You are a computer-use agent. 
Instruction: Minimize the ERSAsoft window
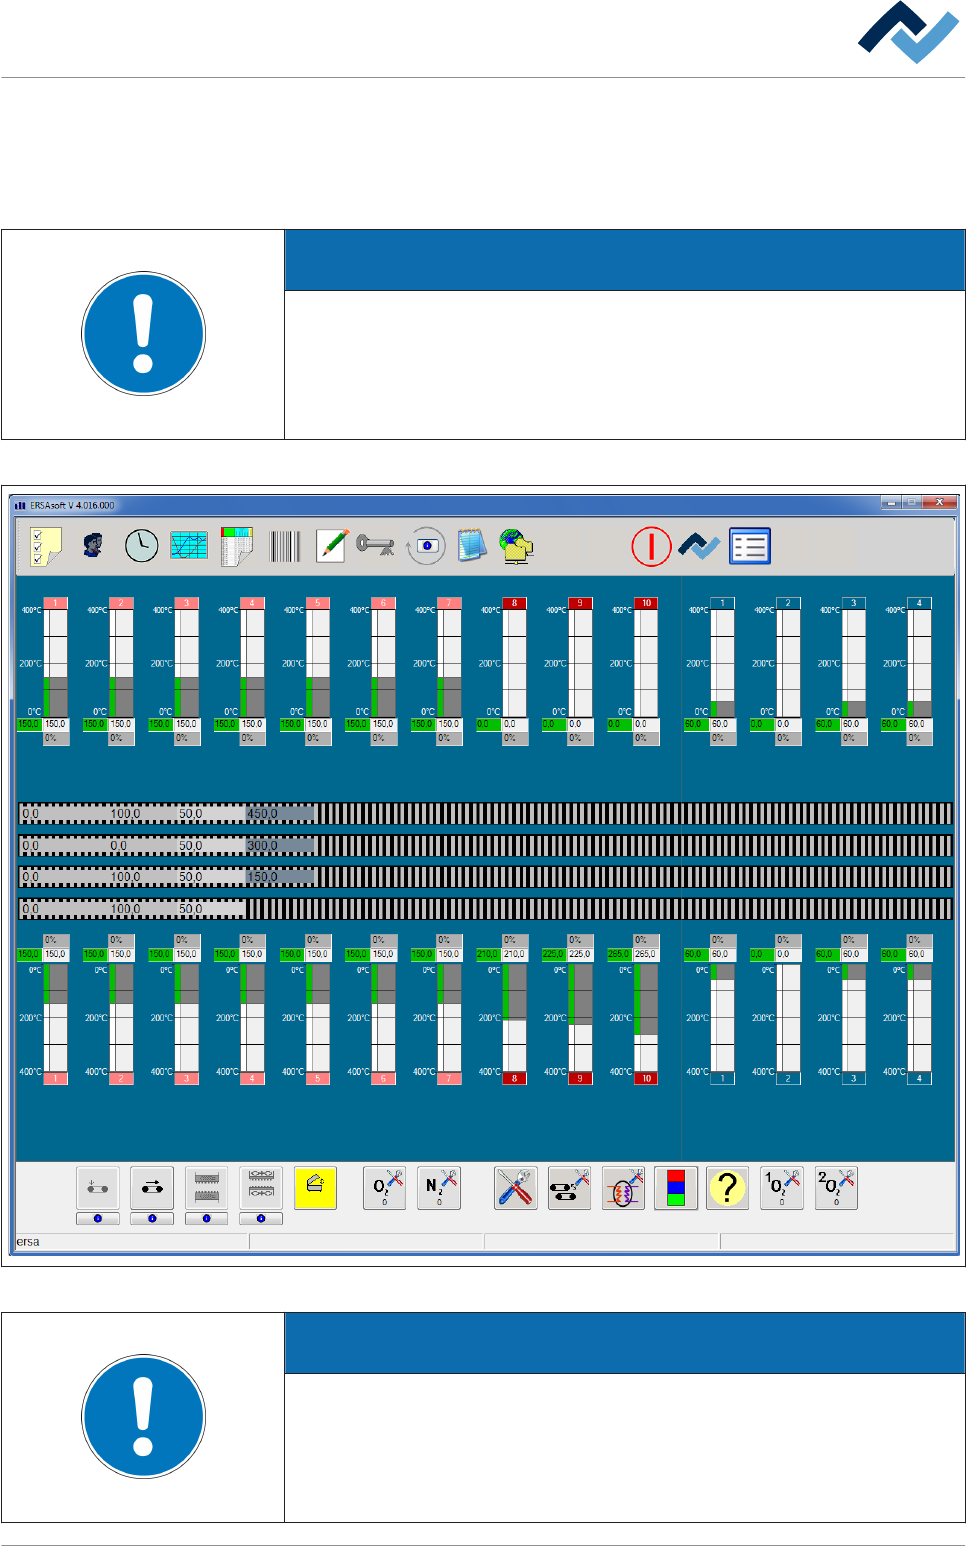point(892,502)
